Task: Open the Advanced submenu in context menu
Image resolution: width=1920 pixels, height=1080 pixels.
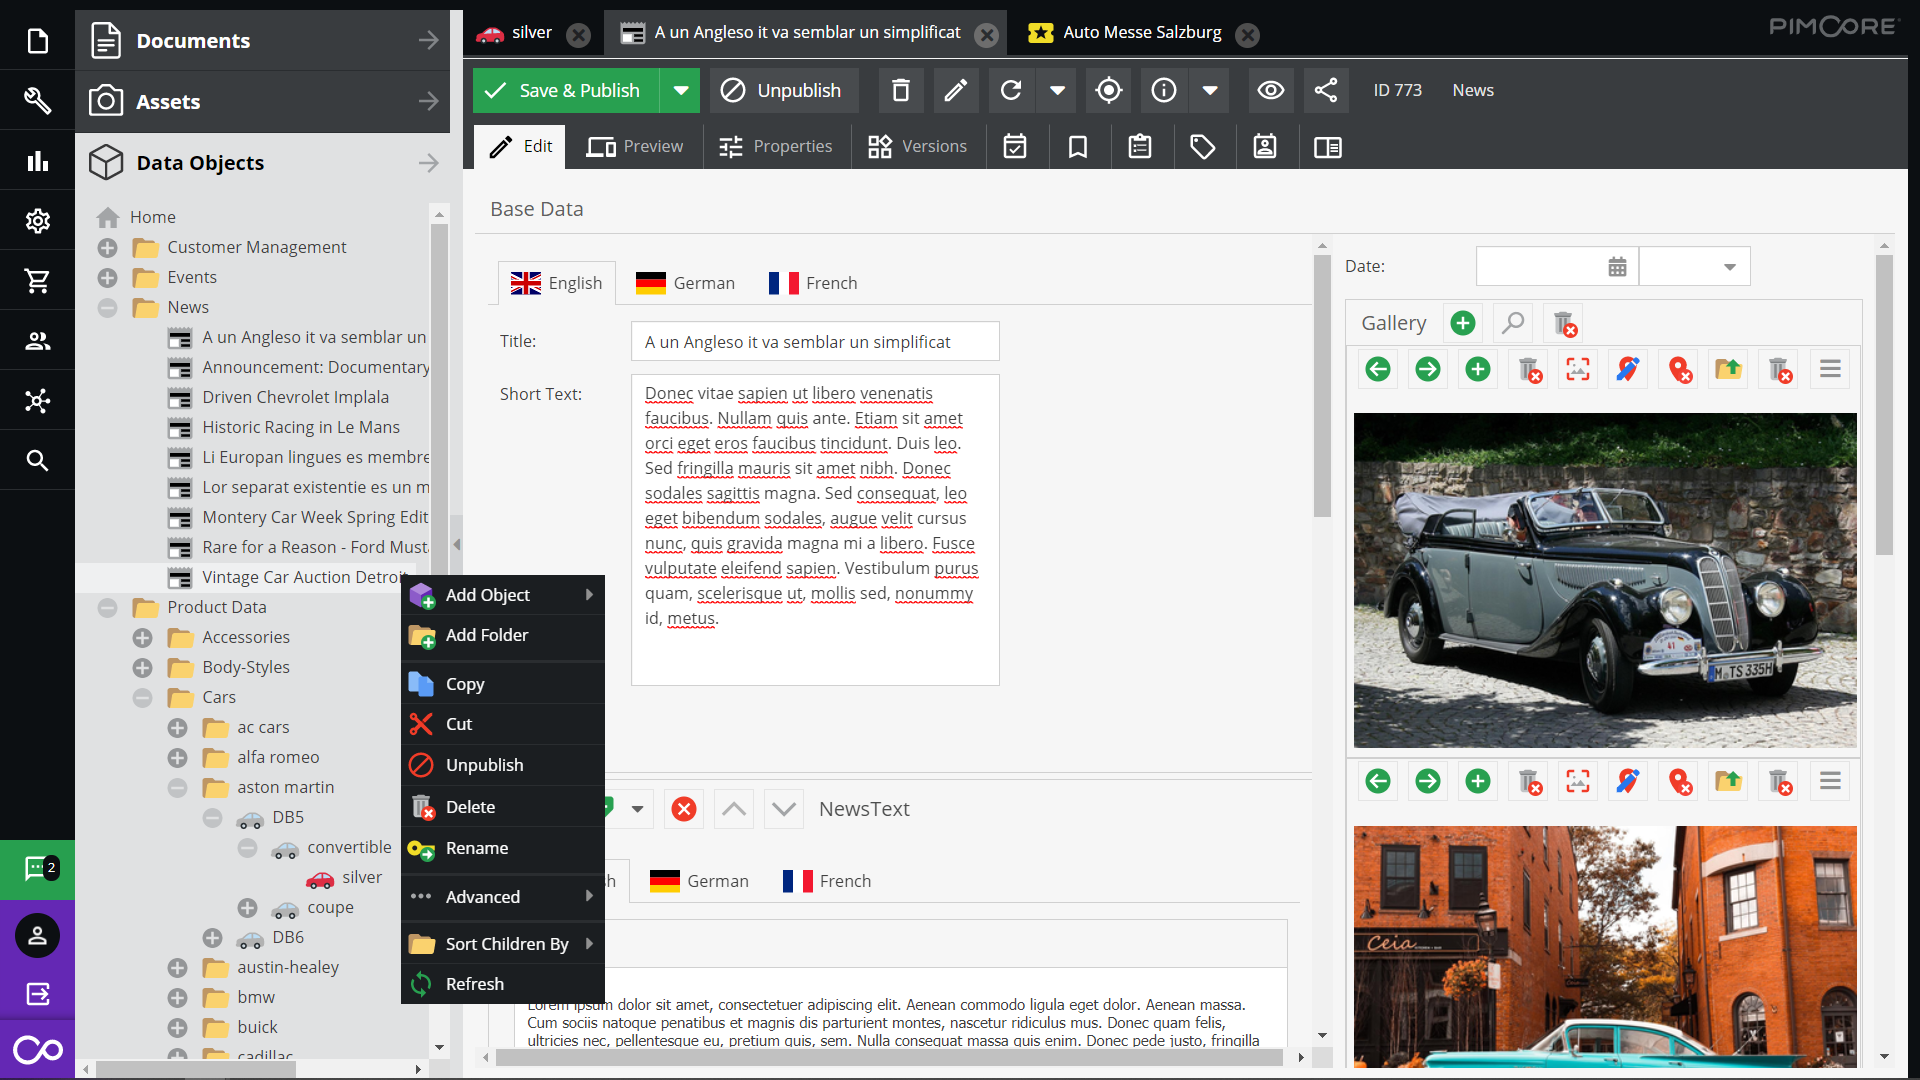Action: pos(484,897)
